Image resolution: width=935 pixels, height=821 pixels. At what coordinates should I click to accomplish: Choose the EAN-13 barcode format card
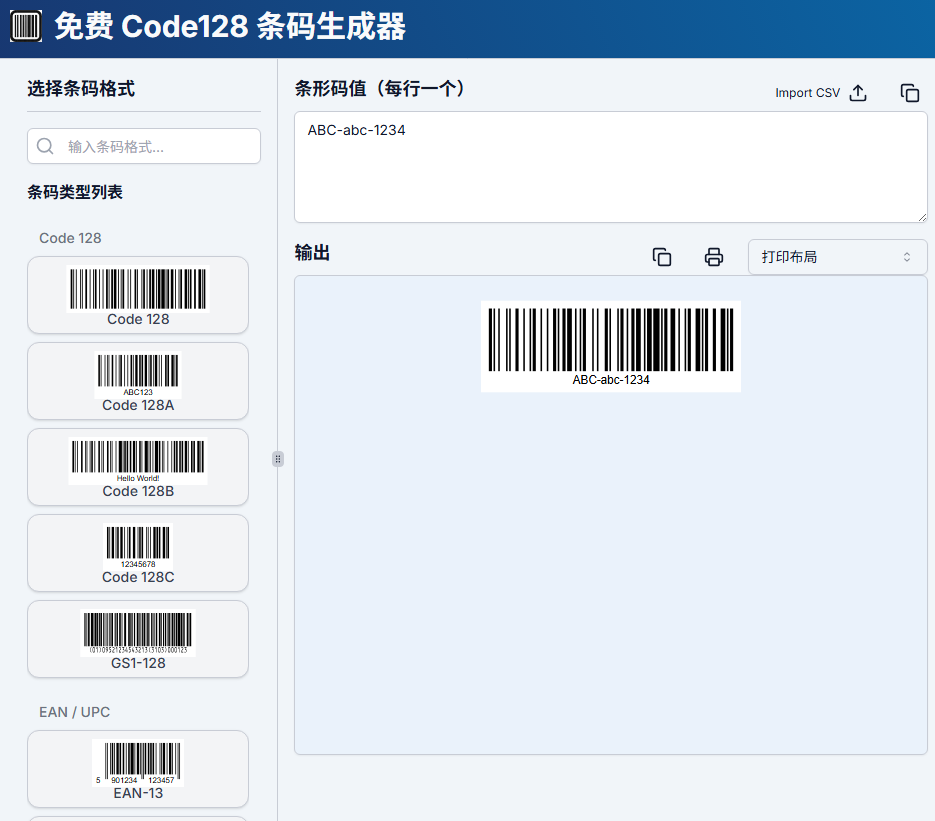pos(138,769)
